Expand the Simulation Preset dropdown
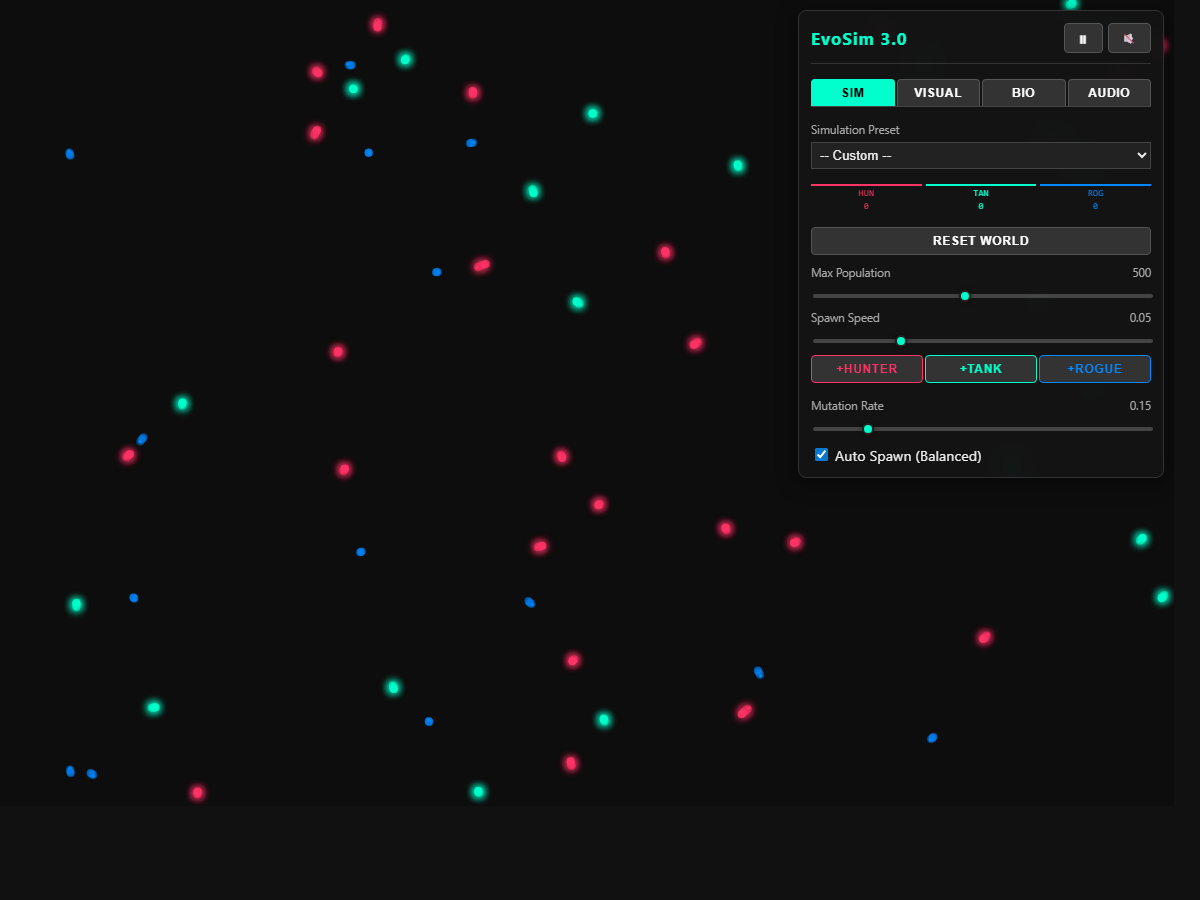This screenshot has width=1200, height=900. [x=980, y=156]
